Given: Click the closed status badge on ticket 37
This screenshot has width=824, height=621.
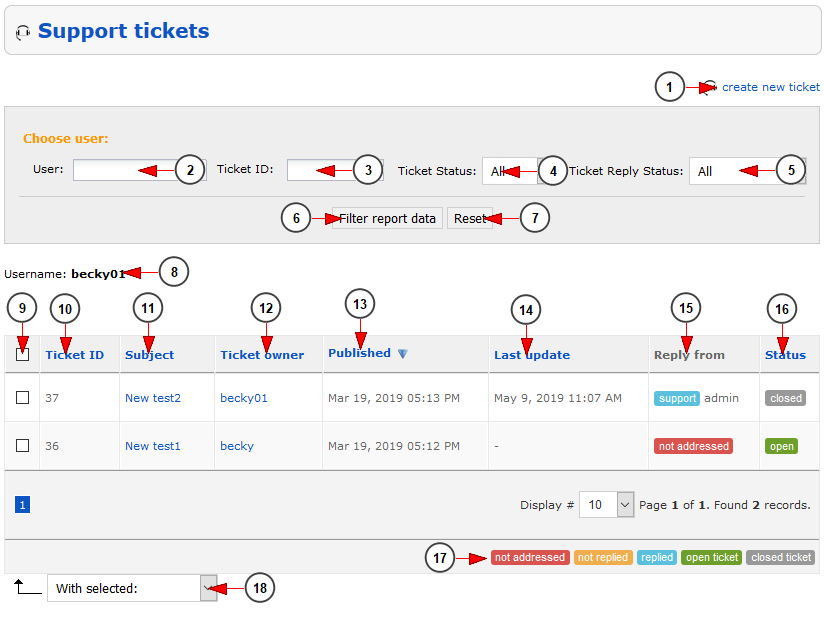Looking at the screenshot, I should pyautogui.click(x=785, y=398).
